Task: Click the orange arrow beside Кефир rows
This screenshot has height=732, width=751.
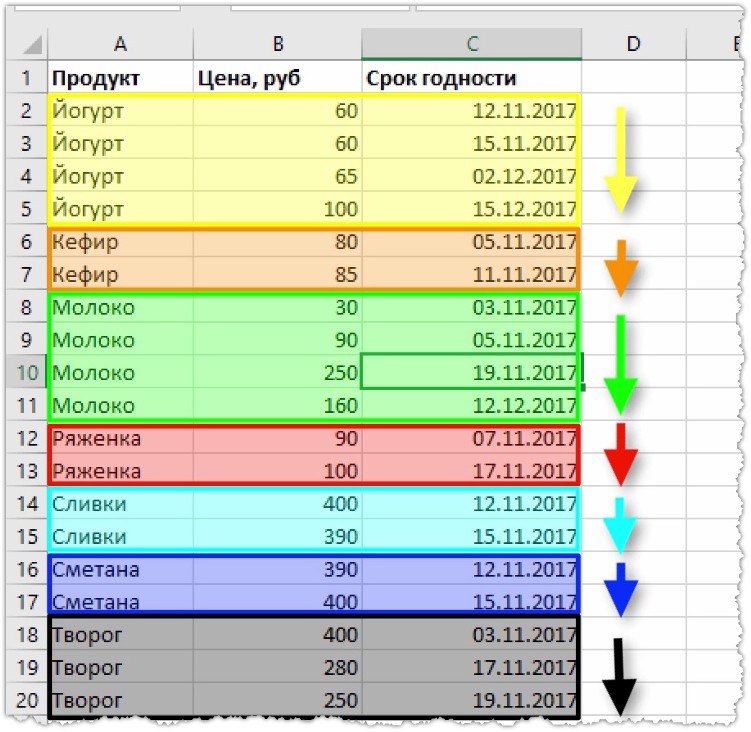Action: click(621, 269)
